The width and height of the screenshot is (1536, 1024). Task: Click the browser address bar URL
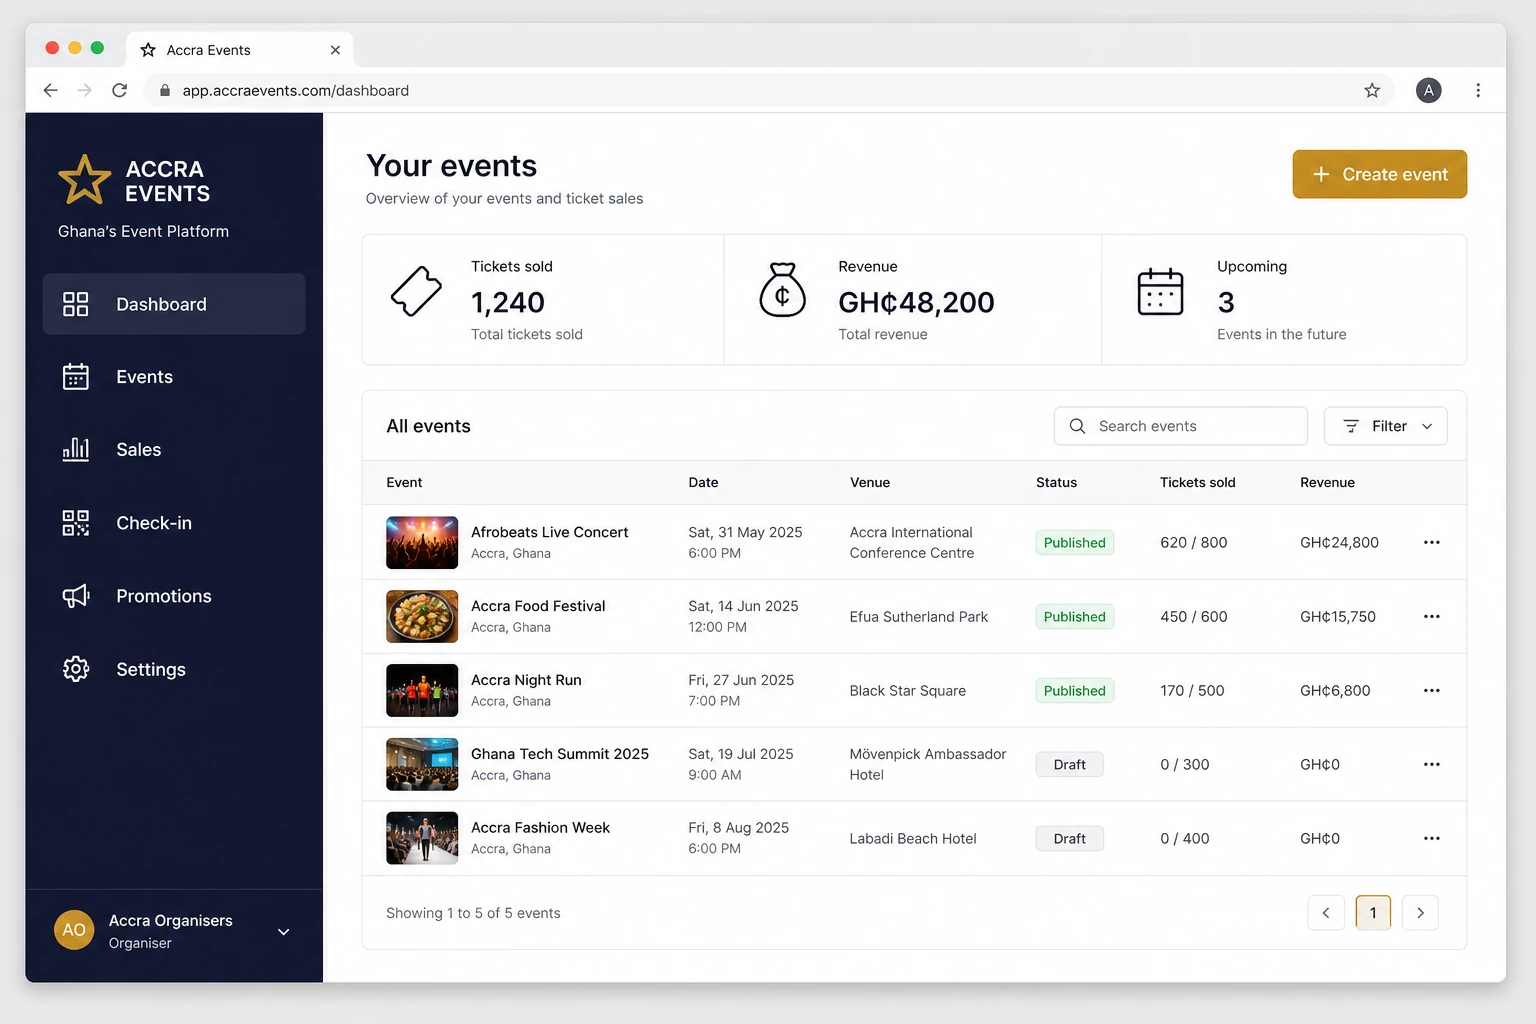295,90
